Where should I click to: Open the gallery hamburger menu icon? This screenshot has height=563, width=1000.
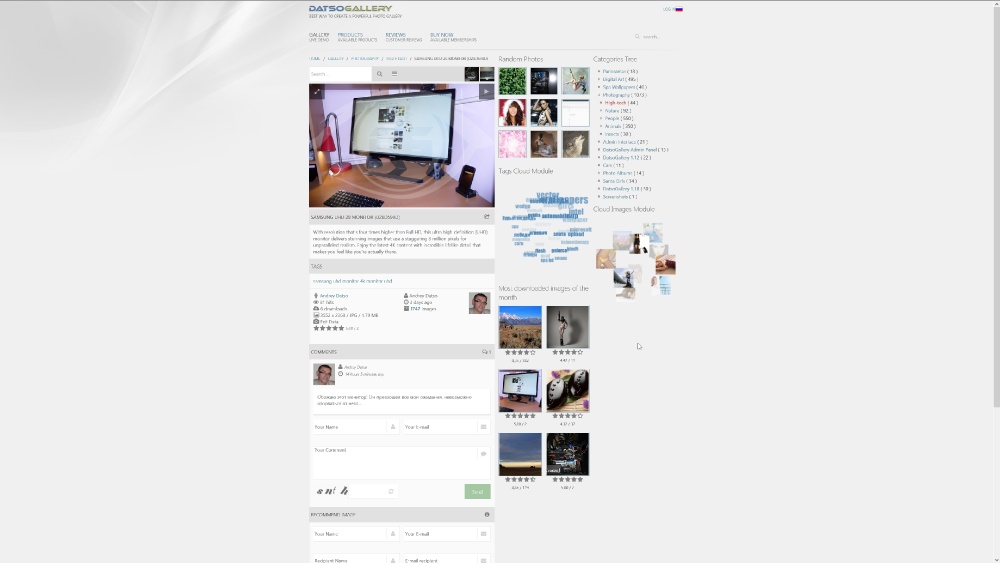(394, 74)
